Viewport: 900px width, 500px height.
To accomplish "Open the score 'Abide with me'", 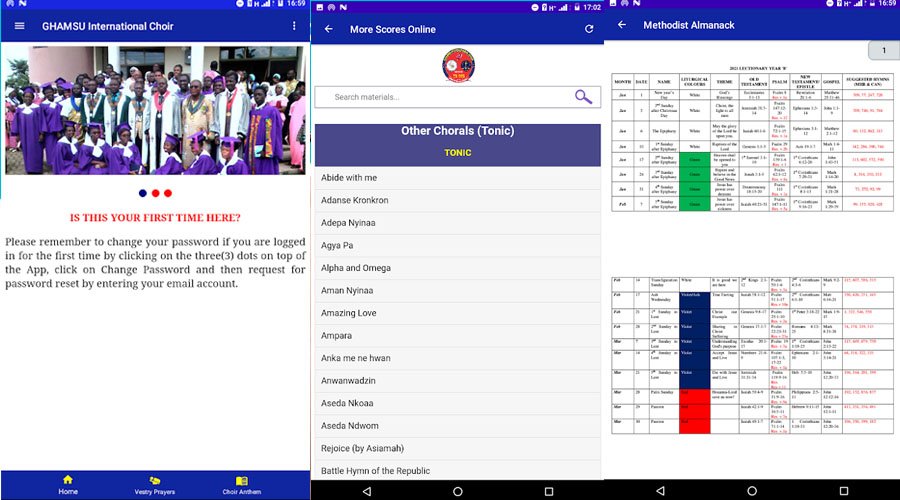I will 457,178.
